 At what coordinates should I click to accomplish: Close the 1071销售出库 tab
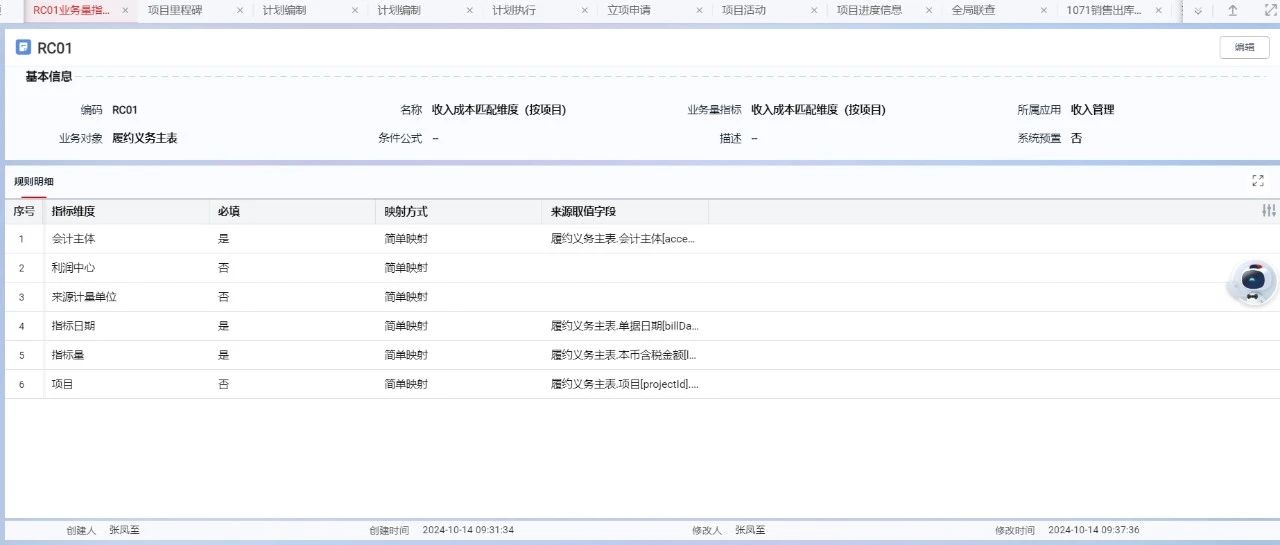tap(1160, 11)
